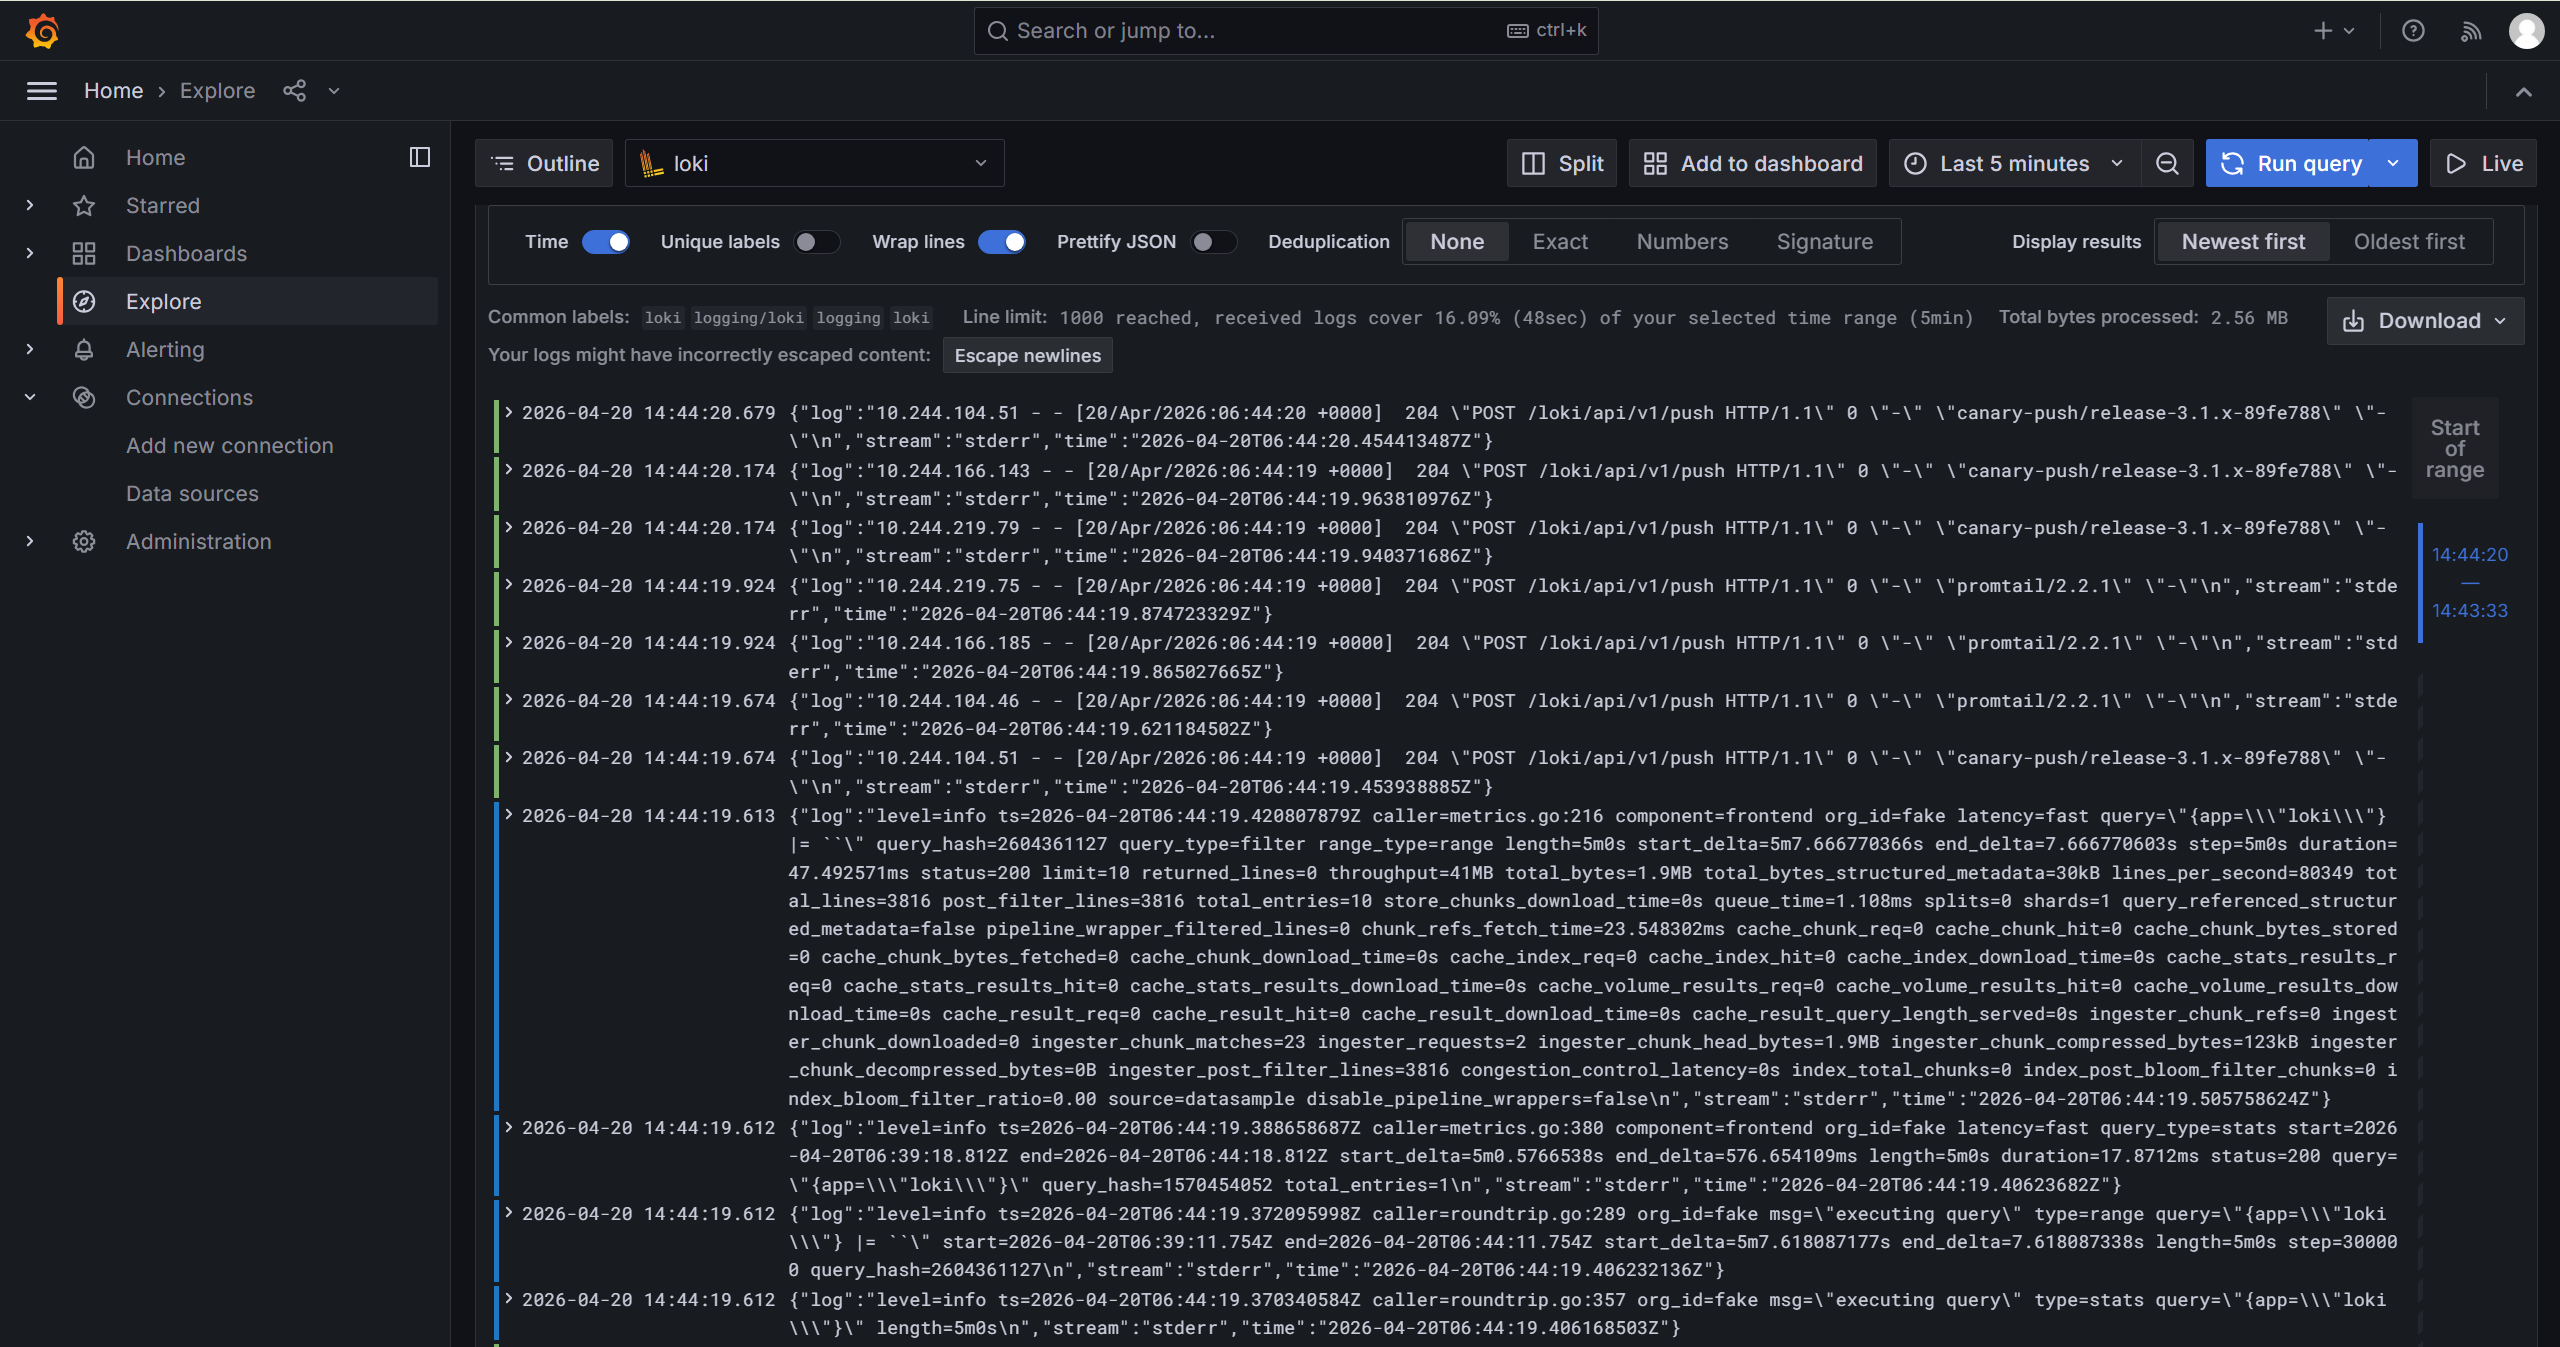Select Exact deduplication option
The width and height of the screenshot is (2560, 1347).
(1560, 242)
